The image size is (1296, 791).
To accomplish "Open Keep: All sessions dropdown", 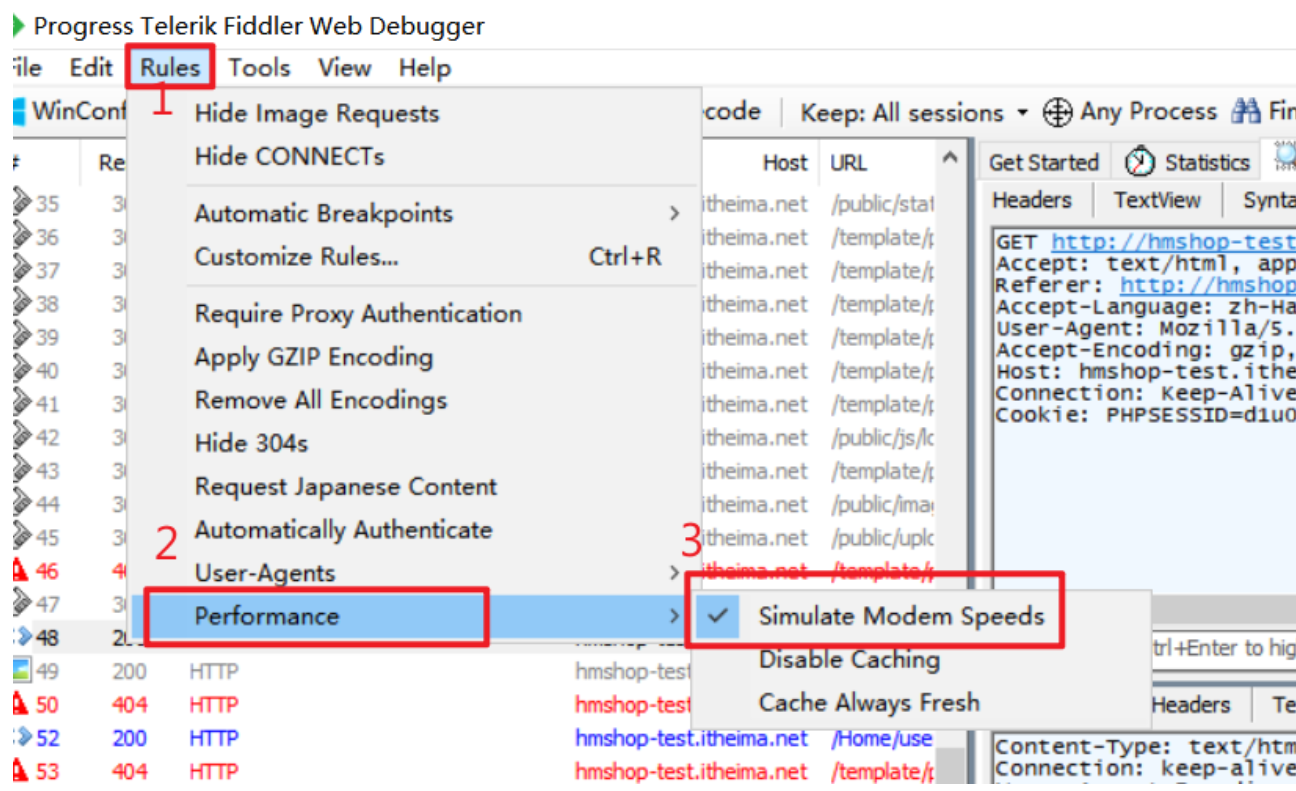I will point(914,112).
